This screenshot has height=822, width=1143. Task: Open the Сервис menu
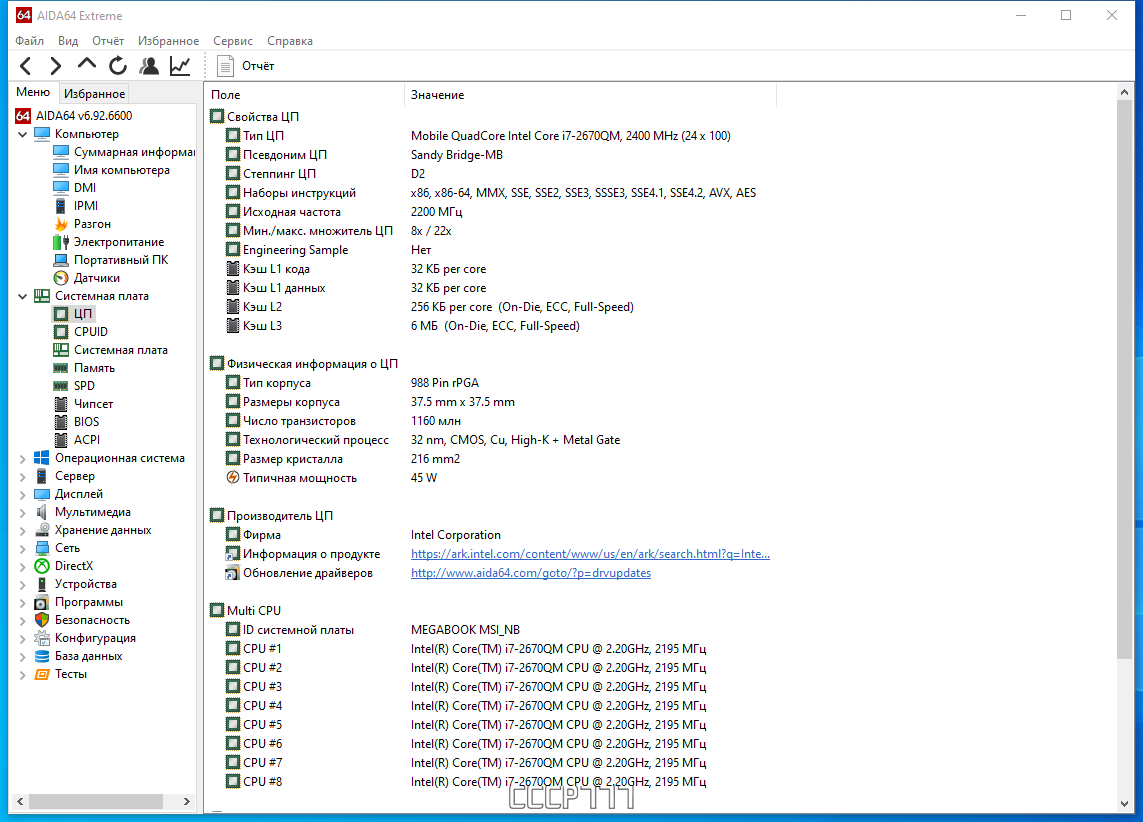click(233, 41)
